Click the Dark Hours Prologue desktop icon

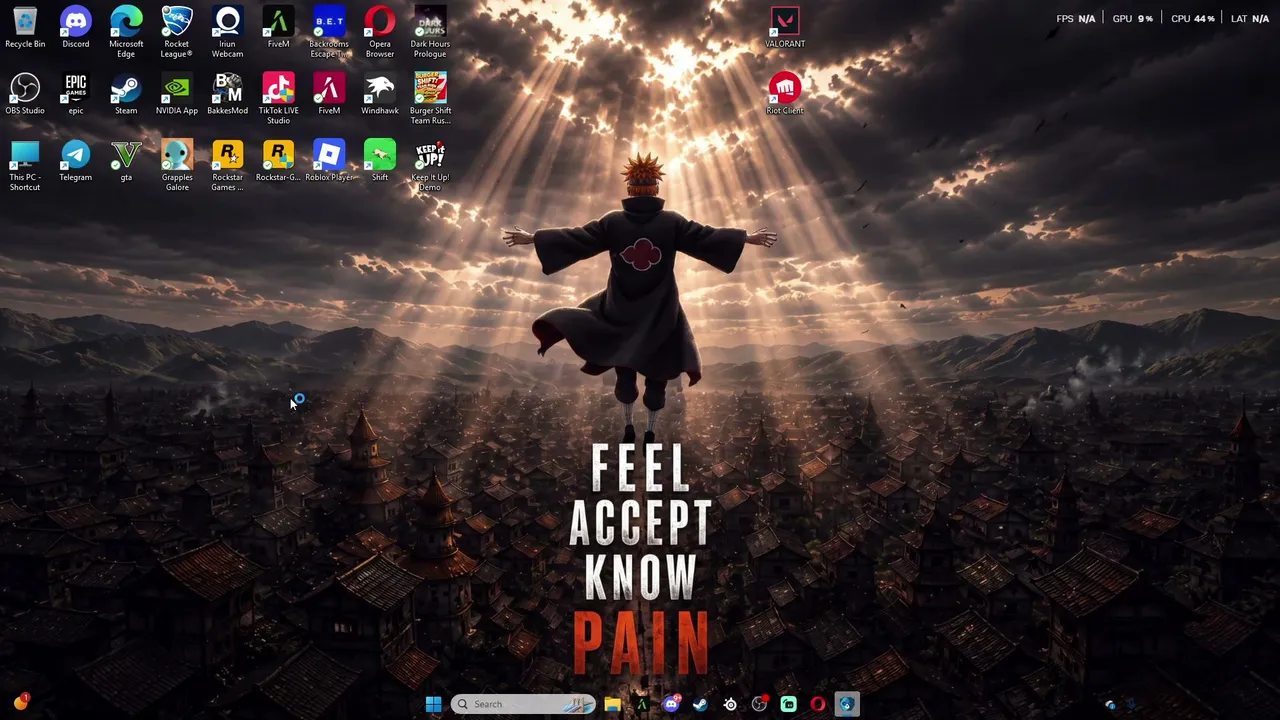(430, 32)
